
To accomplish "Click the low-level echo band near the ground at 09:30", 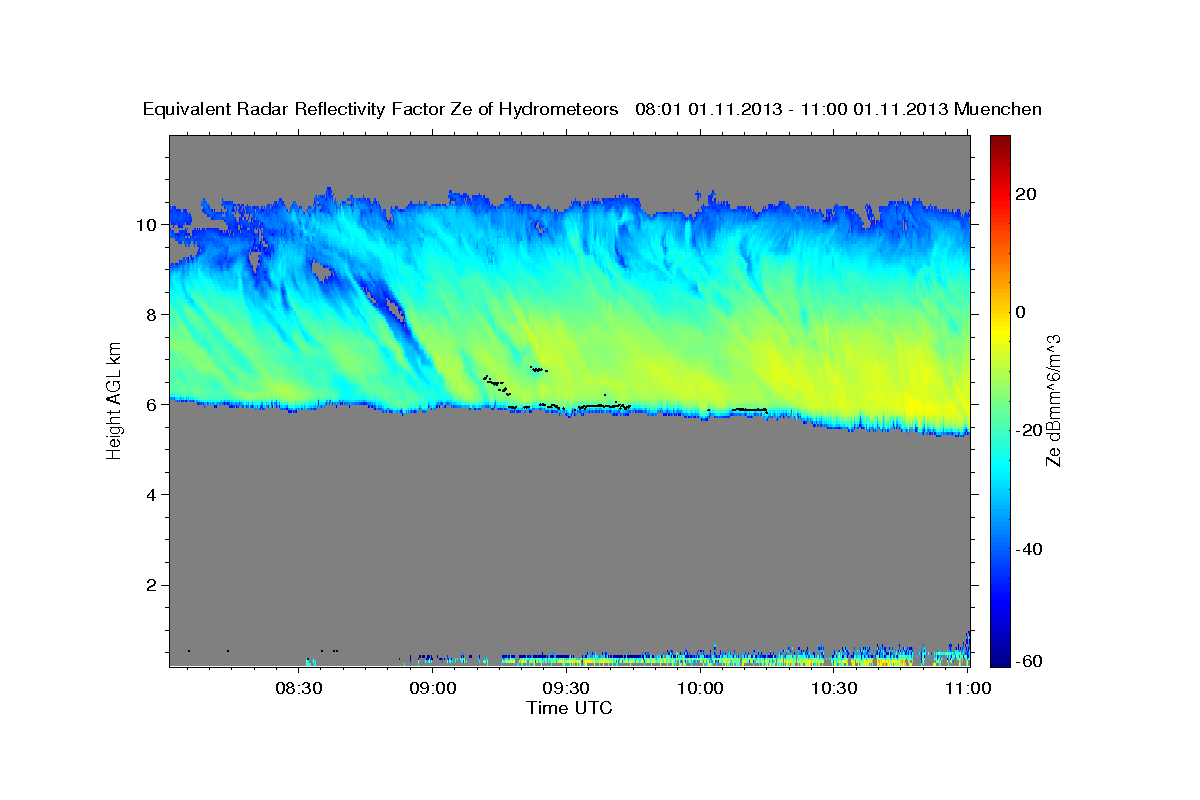I will (566, 660).
